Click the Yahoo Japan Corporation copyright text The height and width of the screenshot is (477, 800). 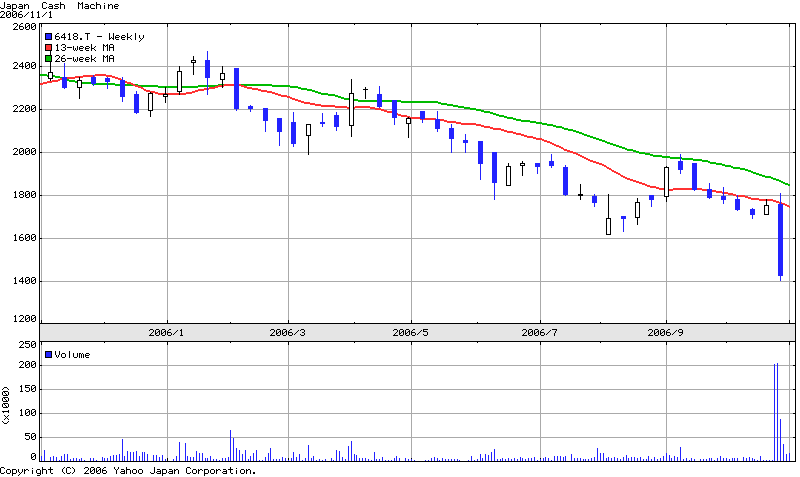coord(128,470)
